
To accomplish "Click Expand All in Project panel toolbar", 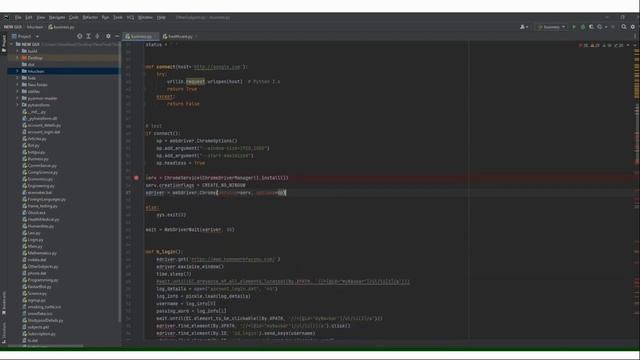I will click(x=88, y=36).
